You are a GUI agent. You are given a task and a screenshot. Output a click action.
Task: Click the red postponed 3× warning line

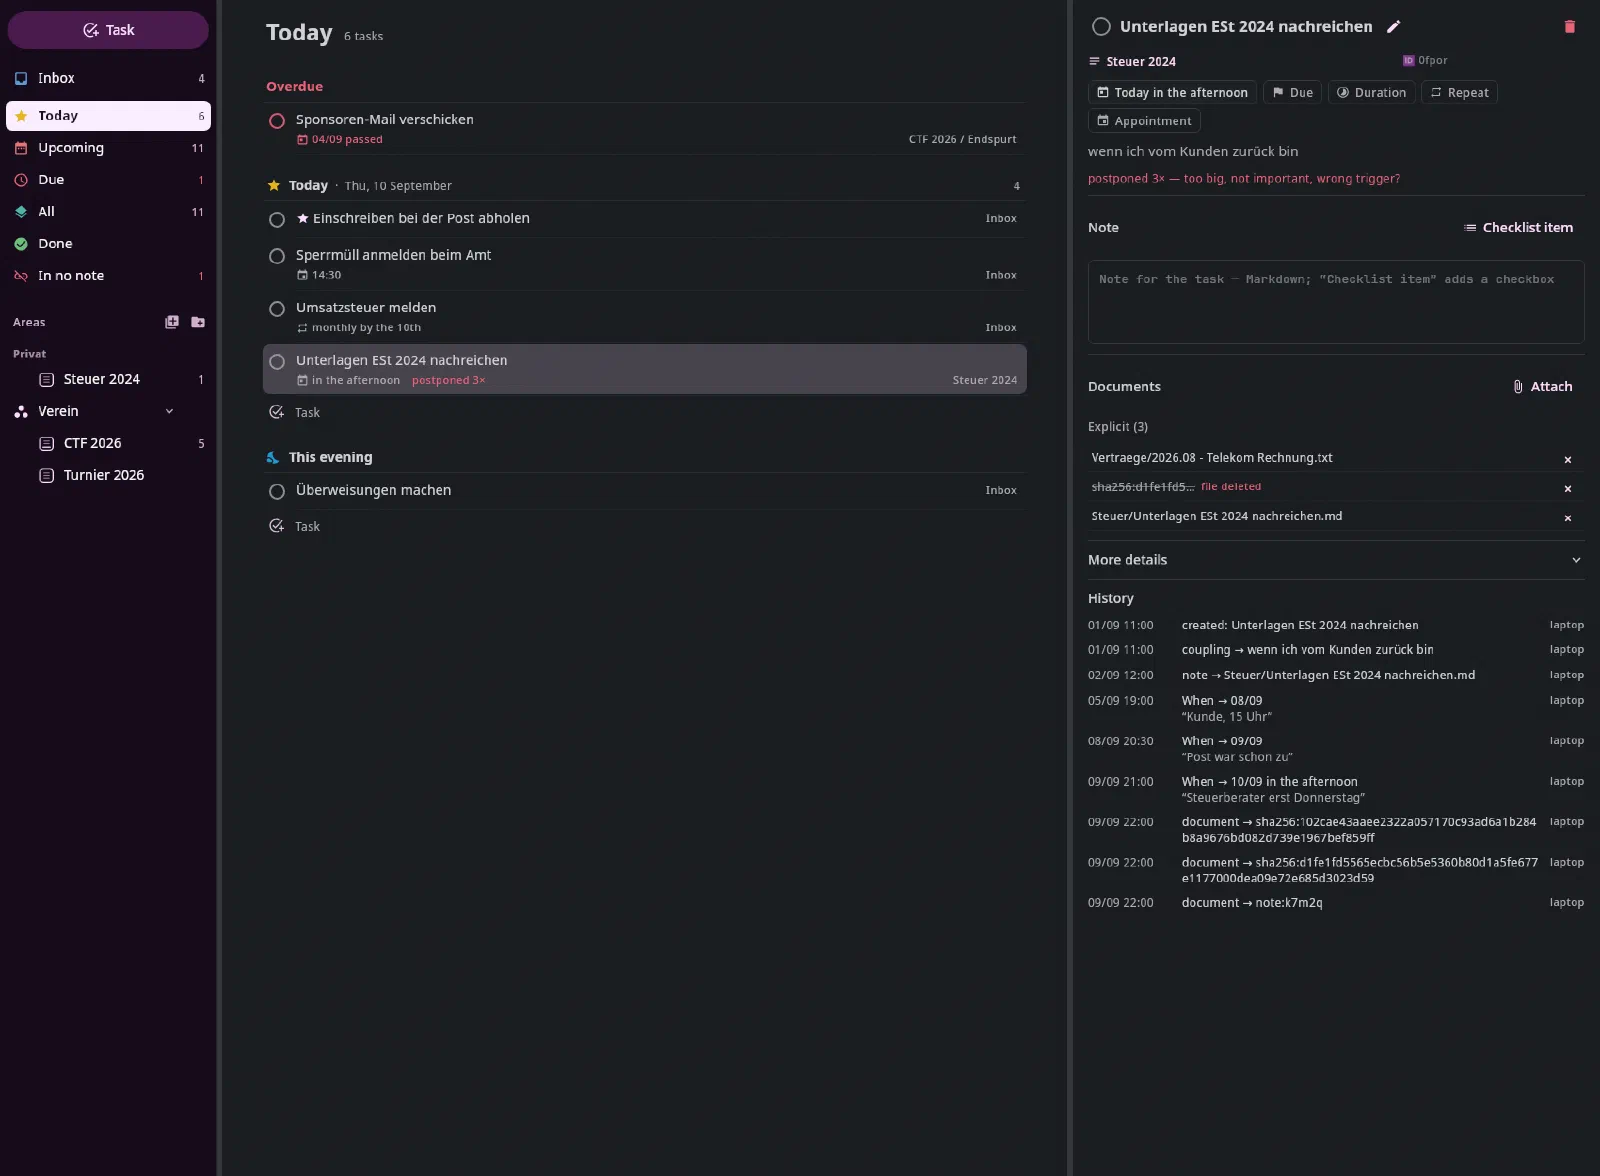[x=1244, y=179]
